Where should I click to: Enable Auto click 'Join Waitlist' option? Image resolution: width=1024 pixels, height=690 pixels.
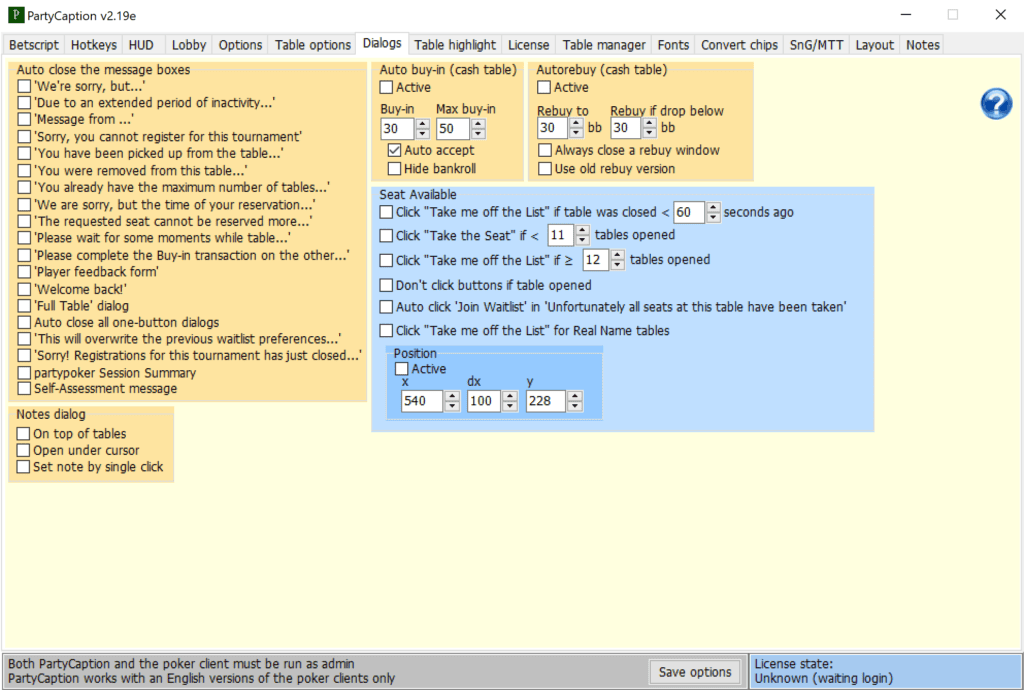point(387,307)
